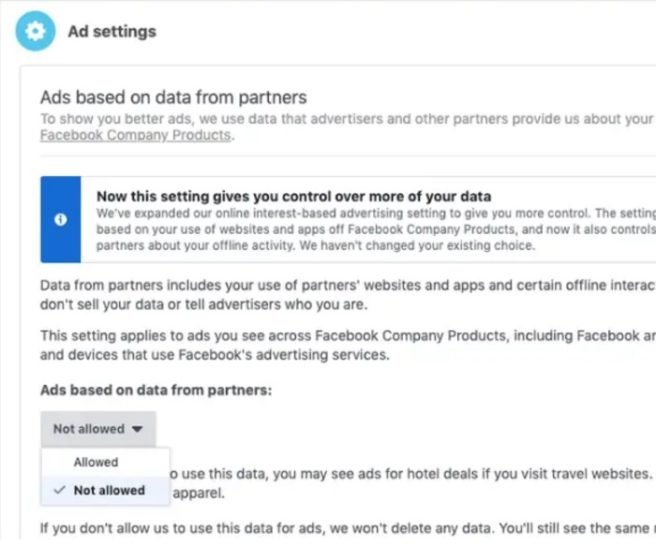This screenshot has width=656, height=546.
Task: Click the blue Ad settings gear icon
Action: tap(36, 31)
